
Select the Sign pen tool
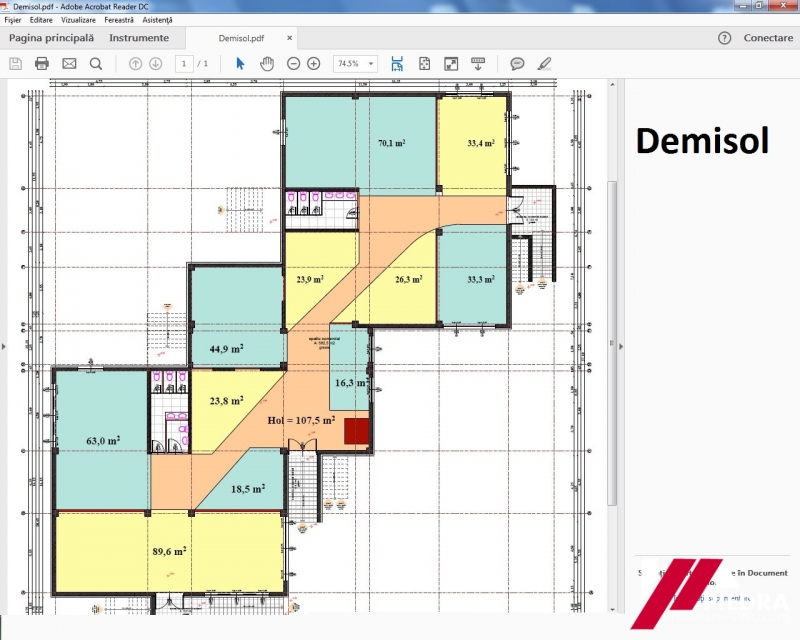pyautogui.click(x=544, y=63)
